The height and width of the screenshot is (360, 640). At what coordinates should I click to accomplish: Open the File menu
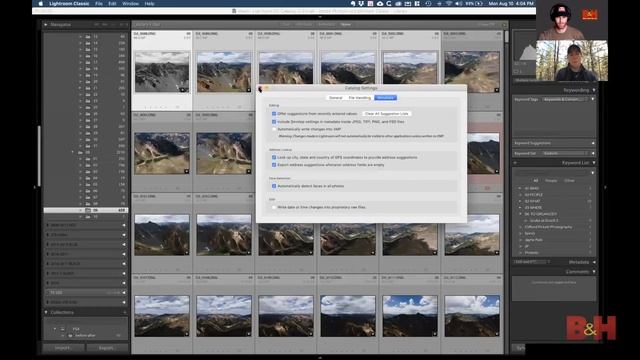tap(99, 3)
